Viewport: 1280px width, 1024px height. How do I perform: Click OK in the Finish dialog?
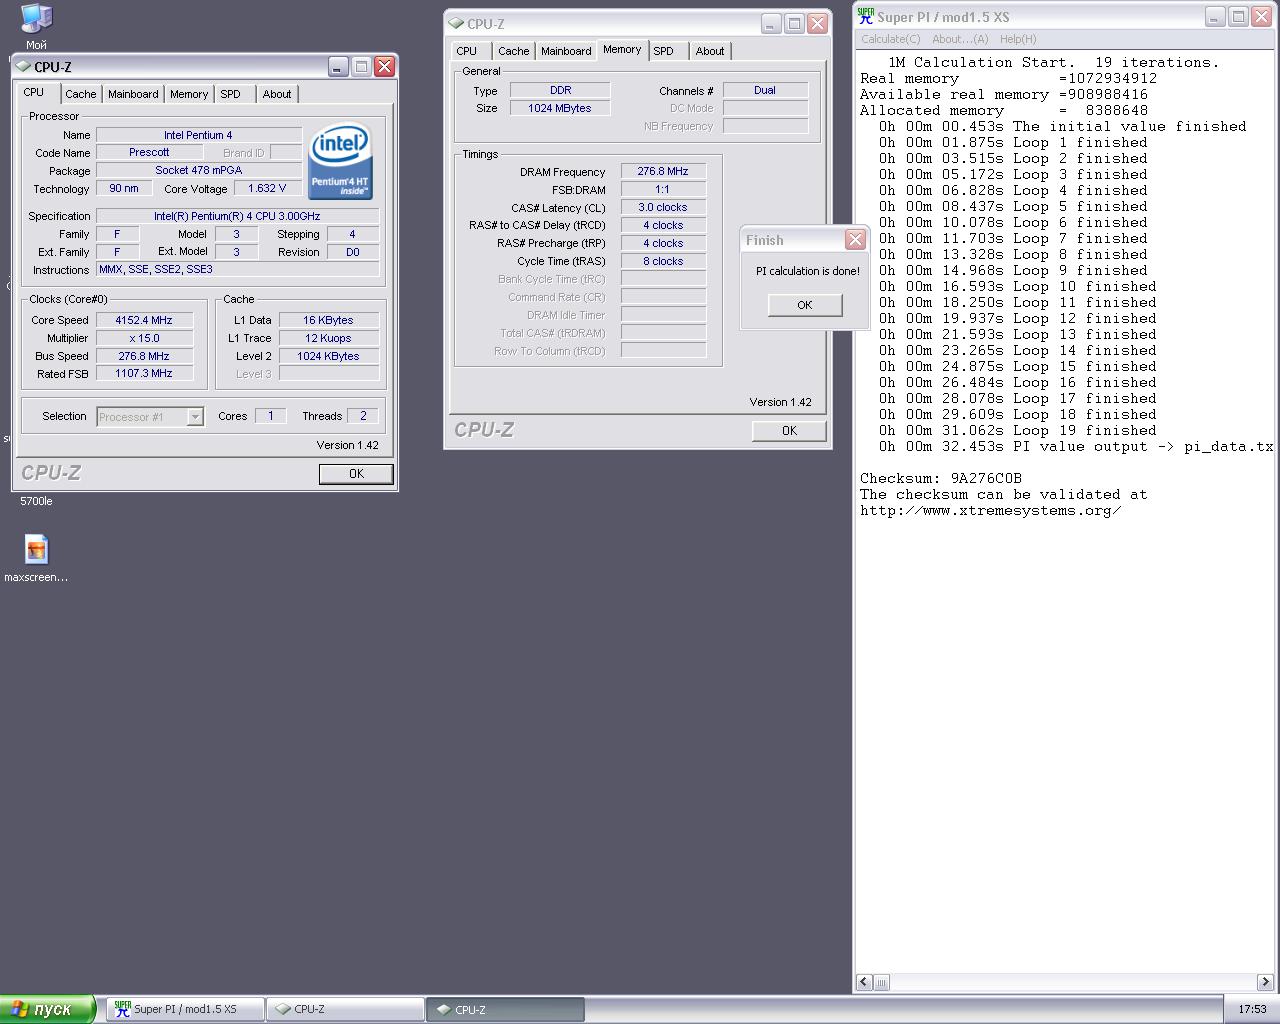805,305
